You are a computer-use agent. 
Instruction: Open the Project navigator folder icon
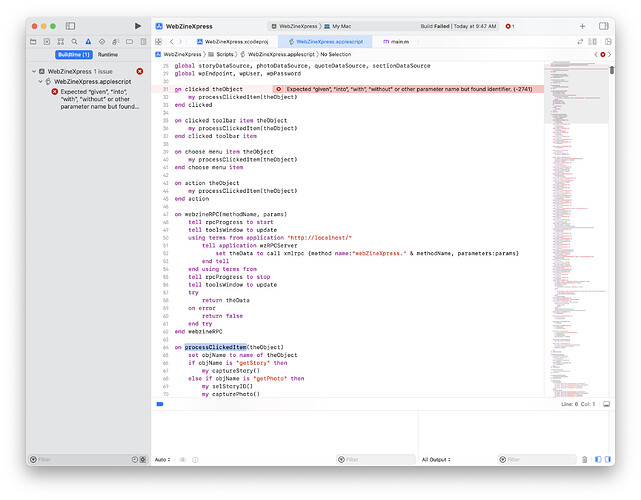33,42
